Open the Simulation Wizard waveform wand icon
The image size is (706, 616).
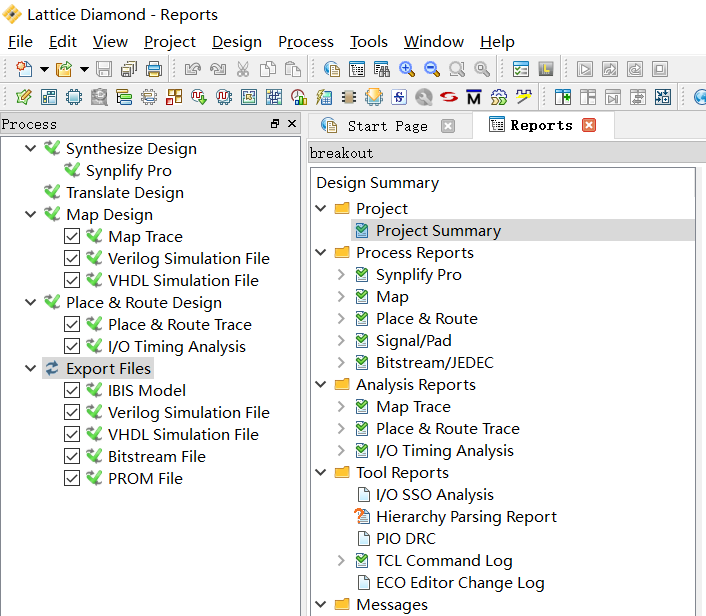click(x=524, y=97)
